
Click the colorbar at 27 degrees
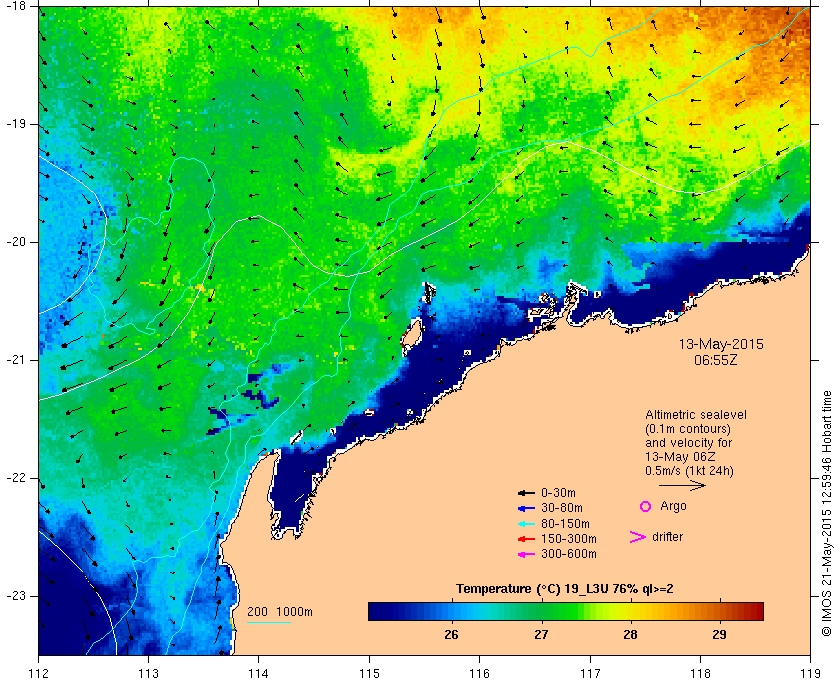pos(541,611)
